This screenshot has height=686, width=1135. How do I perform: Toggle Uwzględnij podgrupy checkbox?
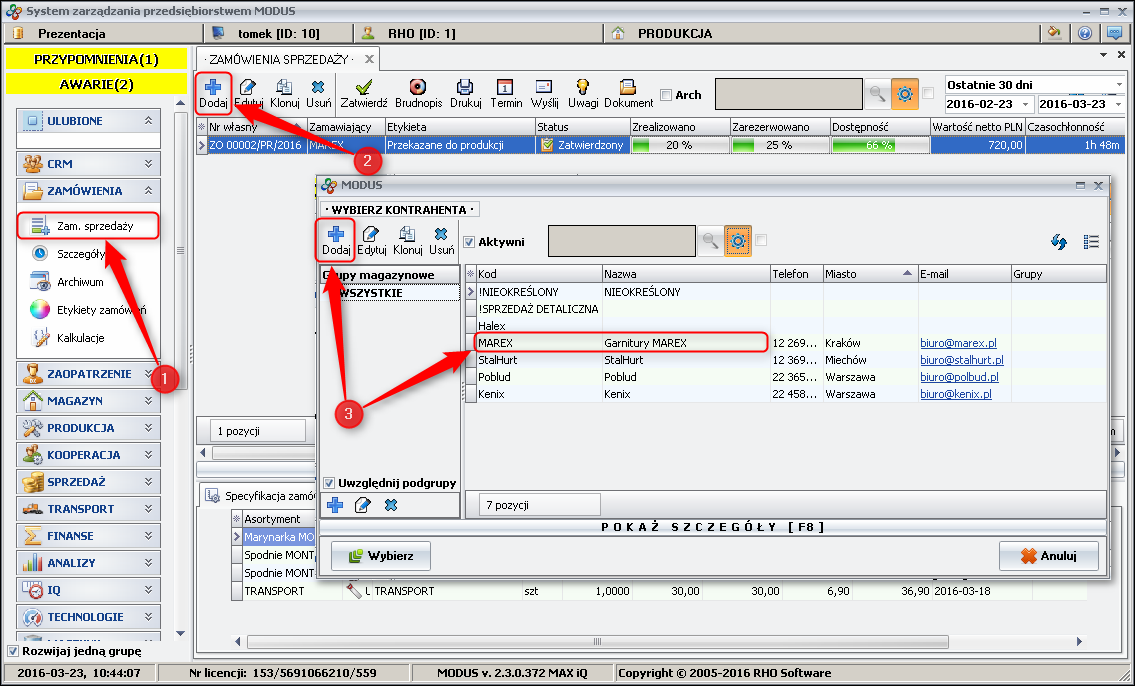(x=329, y=483)
